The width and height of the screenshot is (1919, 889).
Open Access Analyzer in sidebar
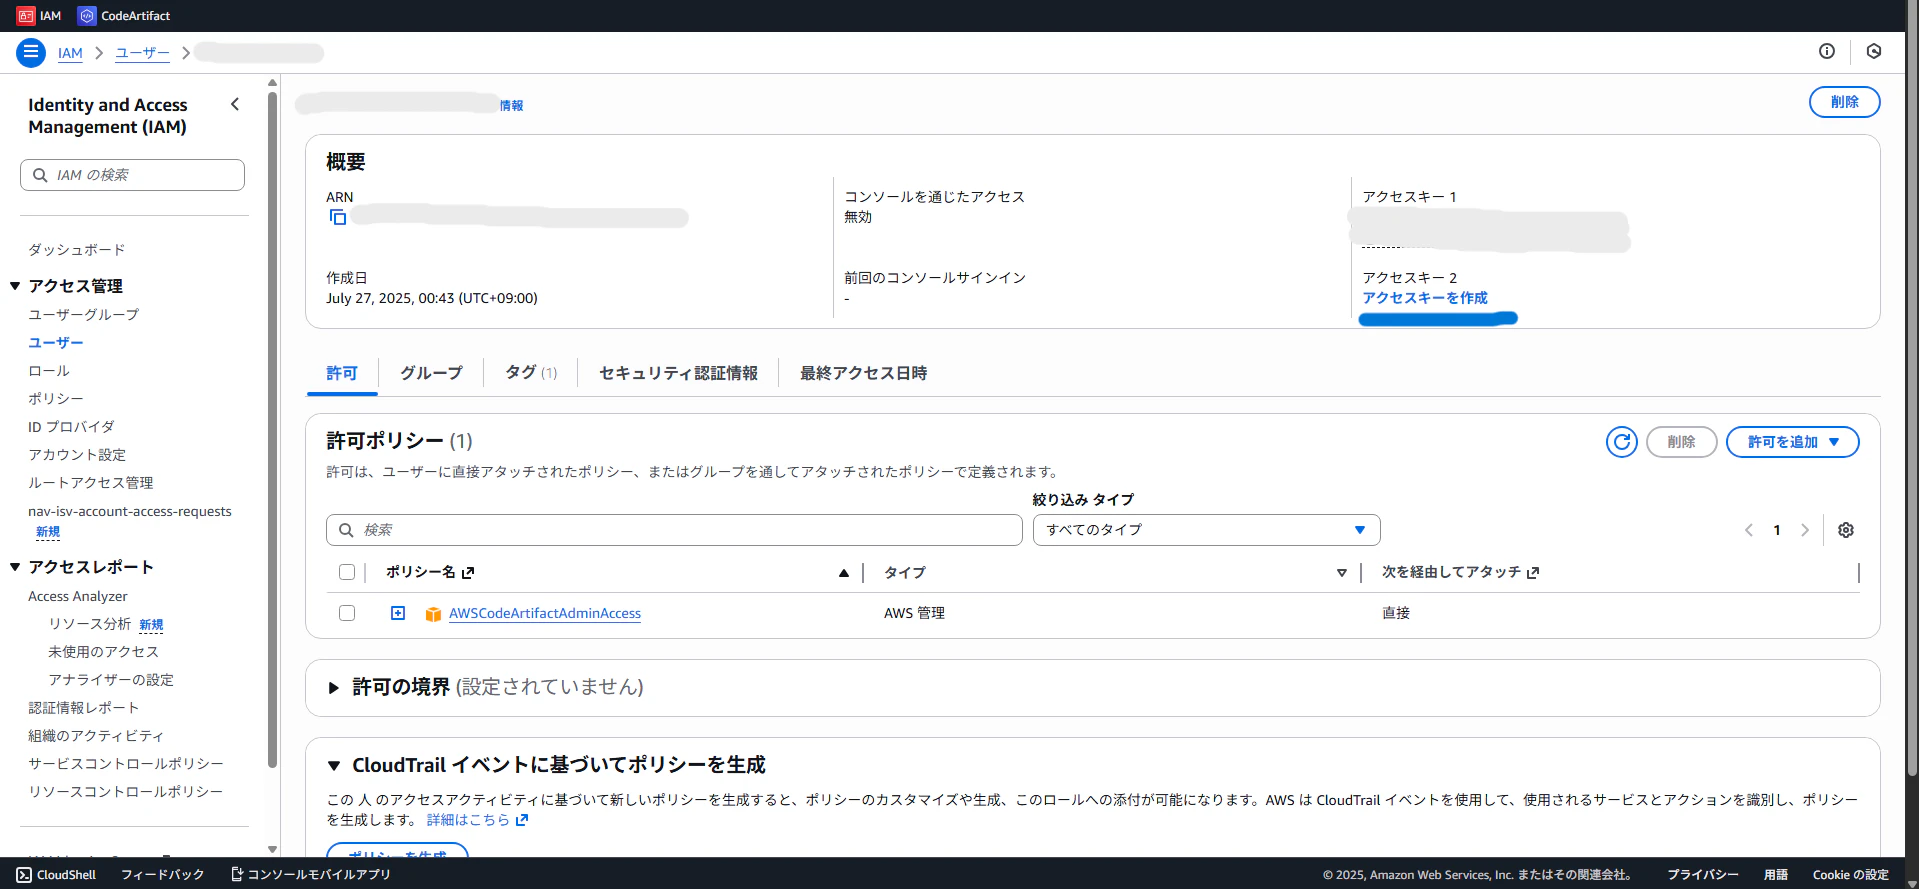point(78,596)
